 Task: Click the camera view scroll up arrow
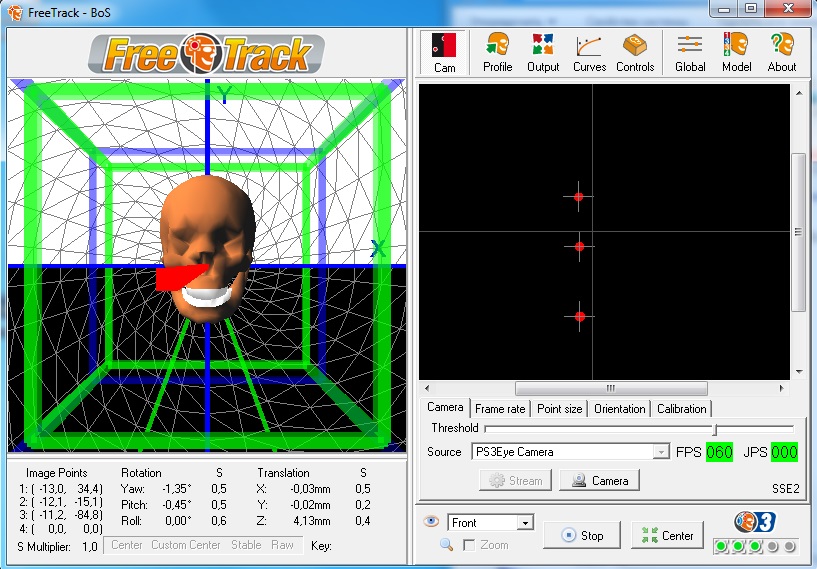[799, 93]
